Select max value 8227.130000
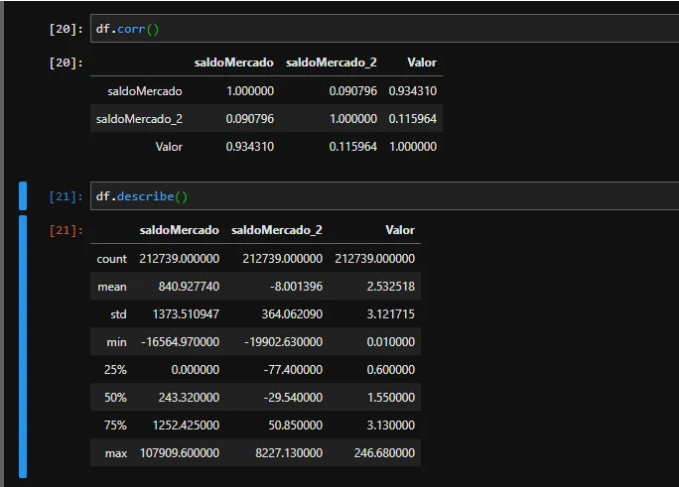679x487 pixels. 289,453
